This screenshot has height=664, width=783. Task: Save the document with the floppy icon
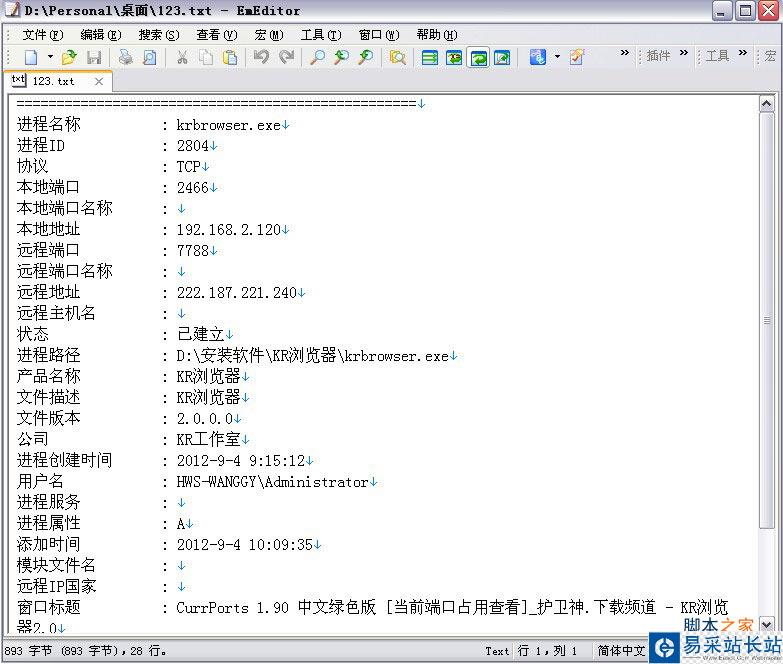point(94,57)
